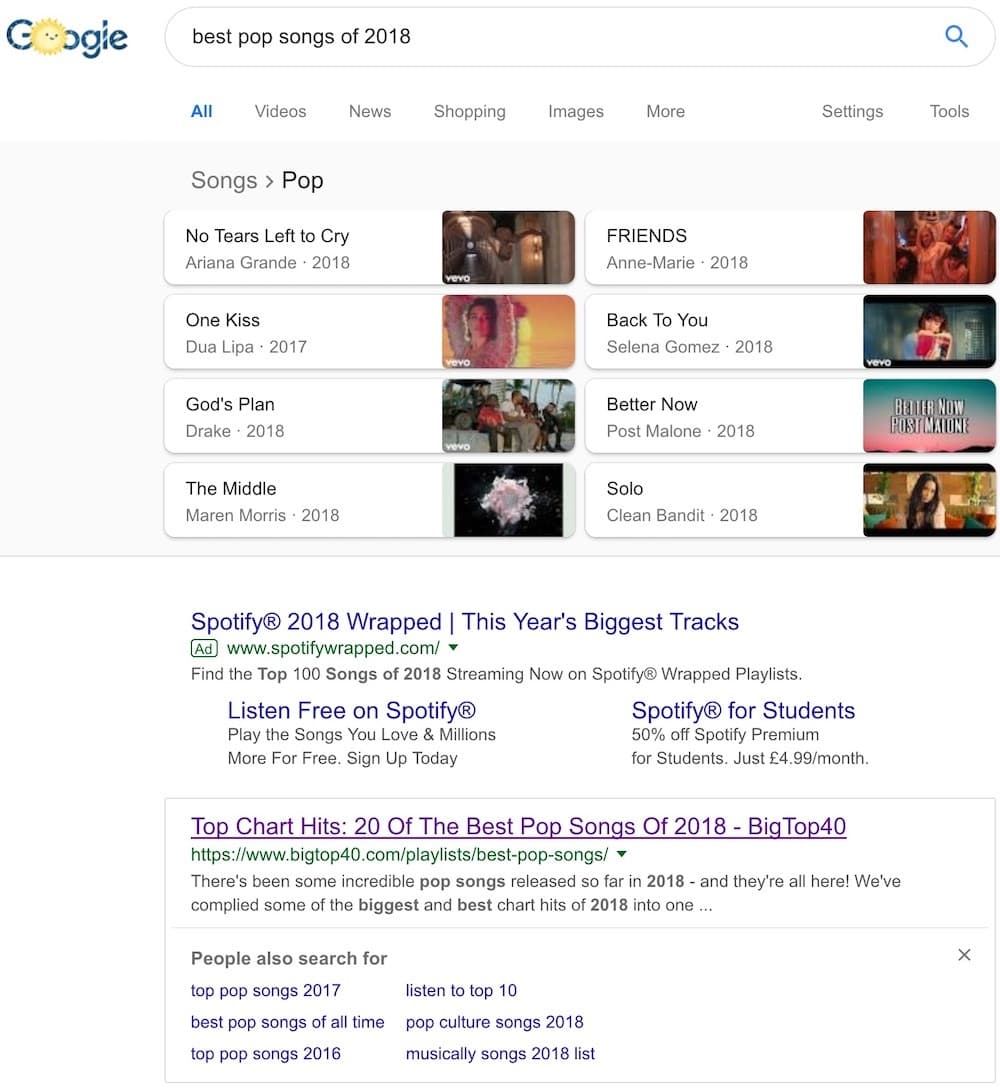Search best pop songs of all time

click(287, 1022)
